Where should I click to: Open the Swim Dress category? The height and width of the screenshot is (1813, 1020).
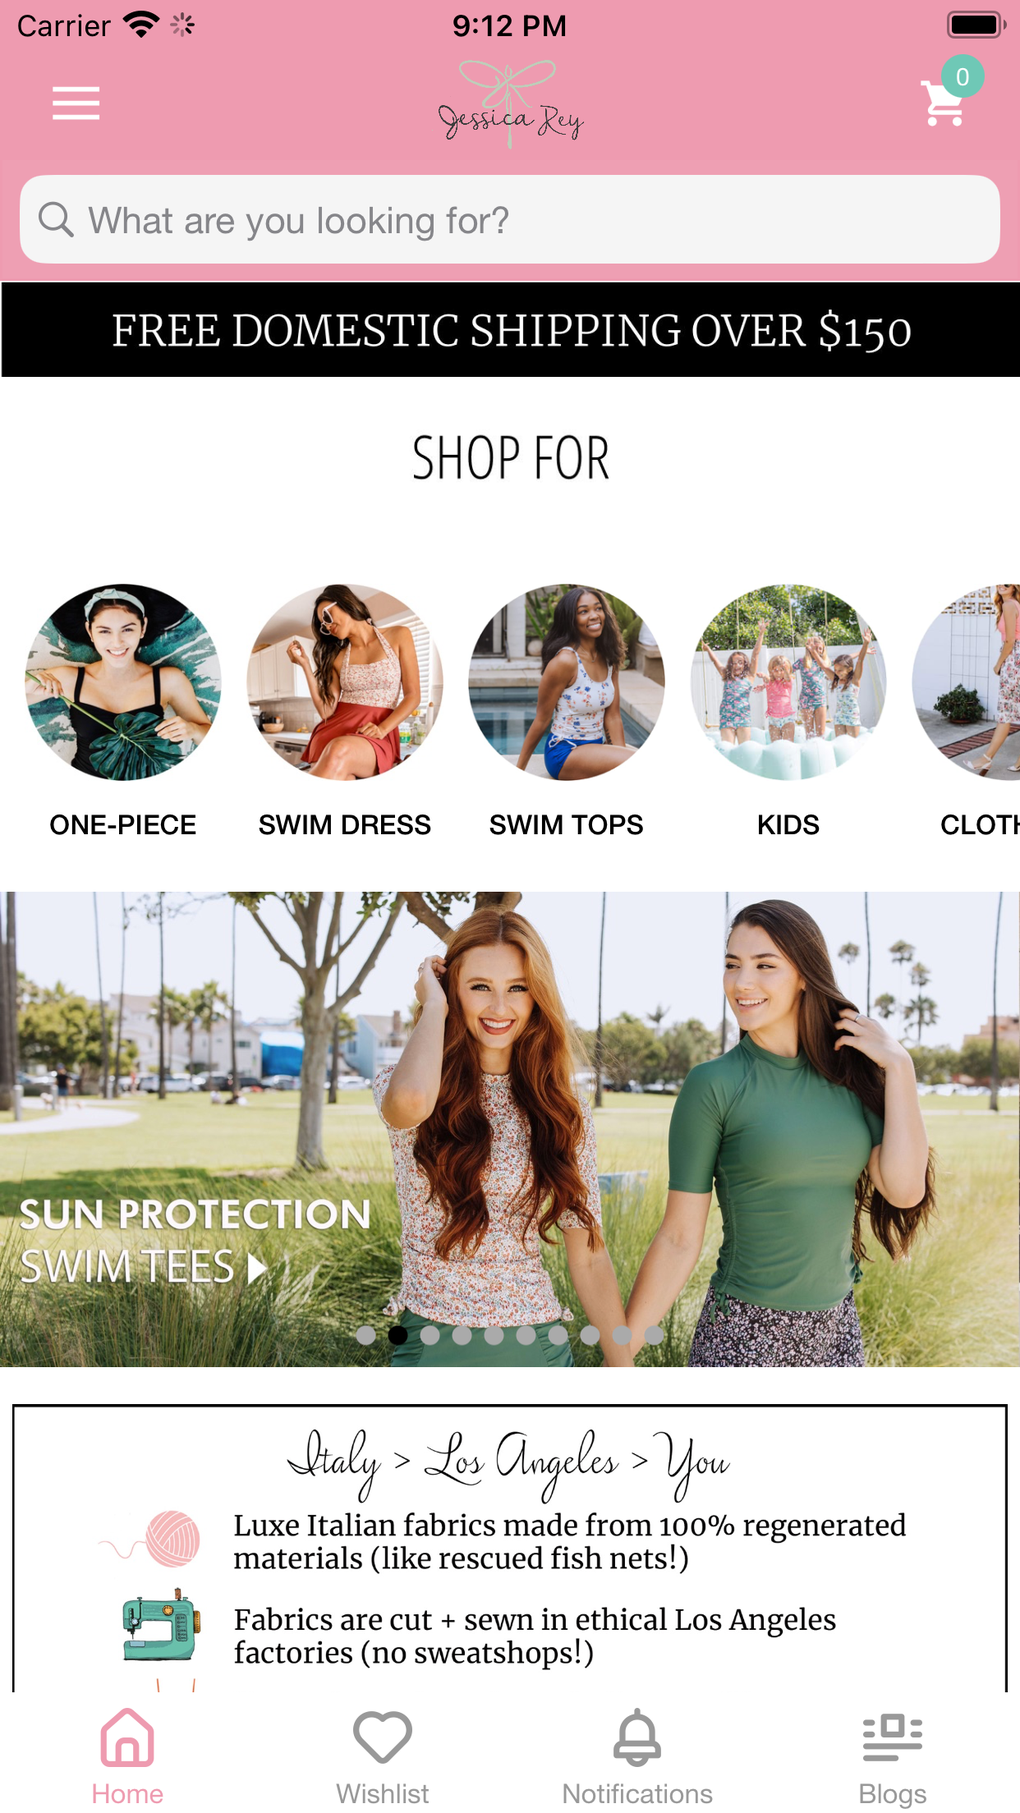[x=345, y=682]
